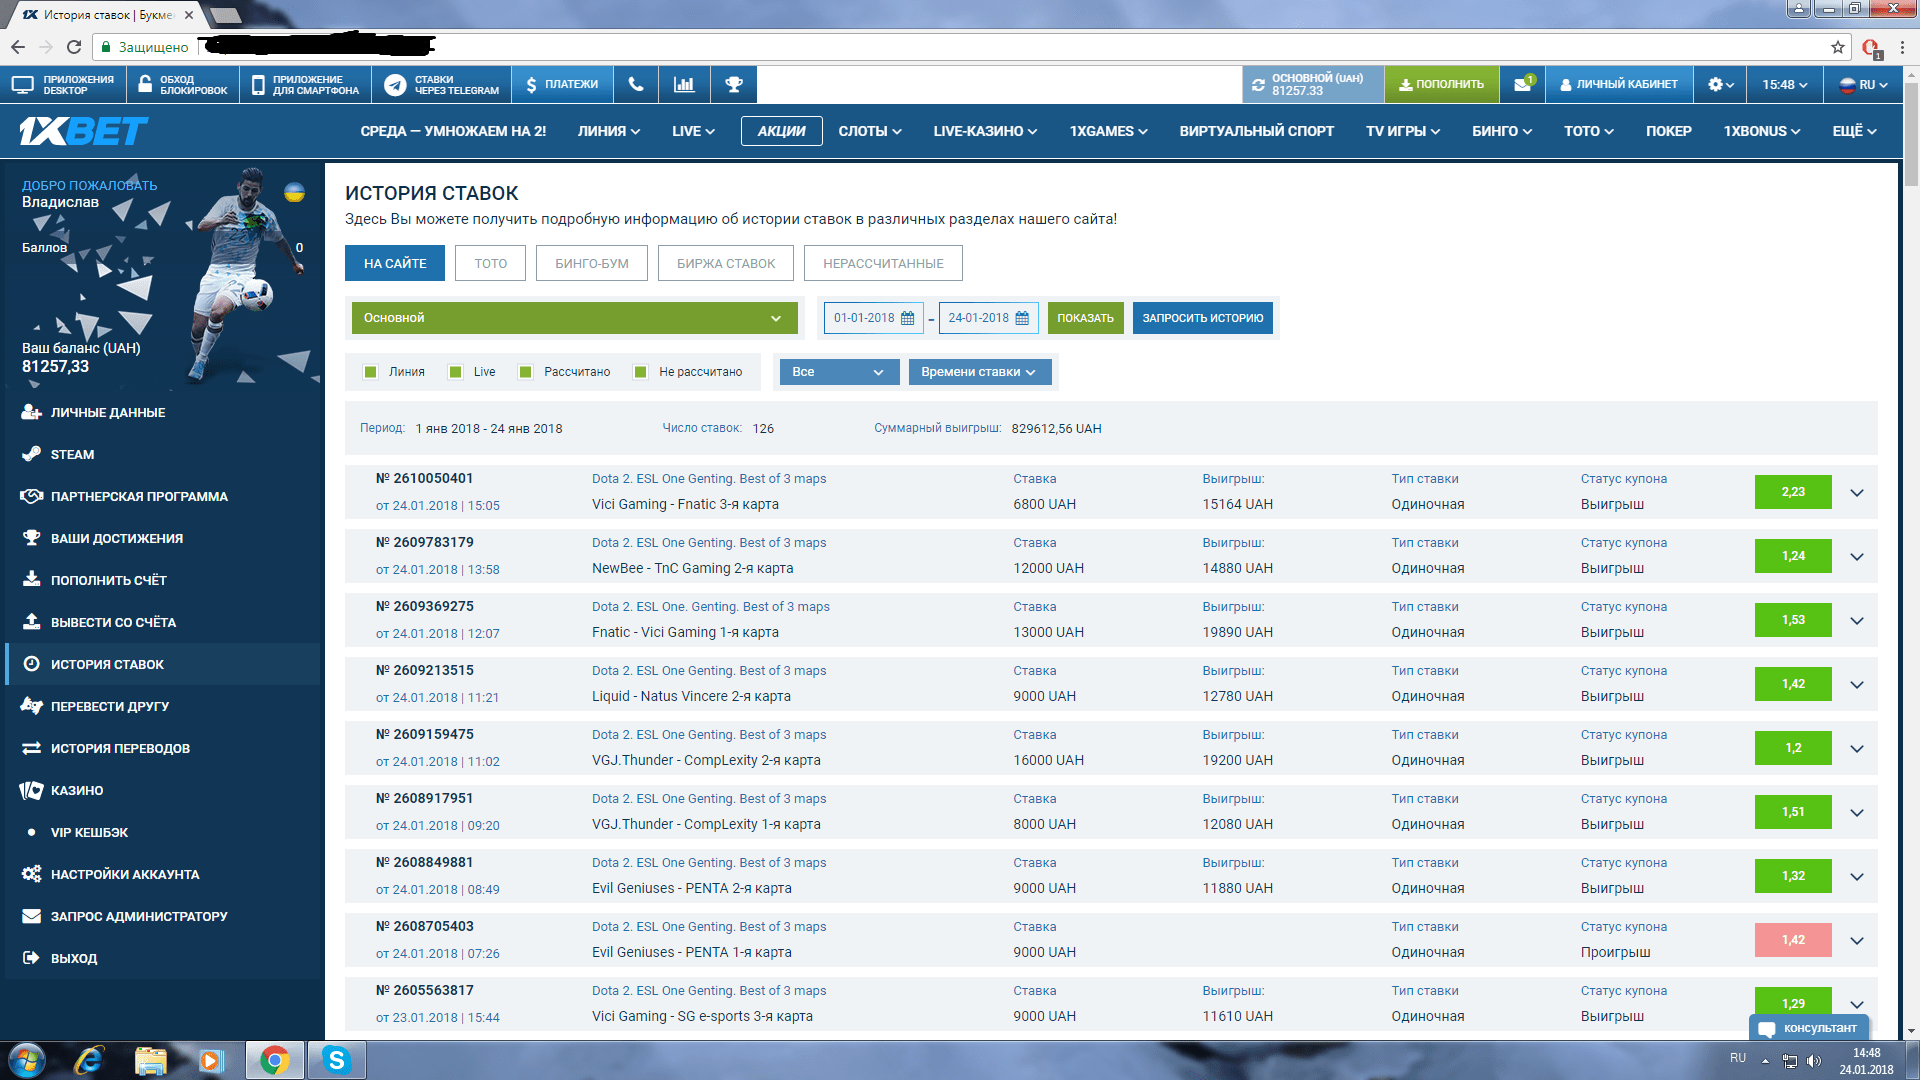Launch Skype from the taskbar

(336, 1060)
